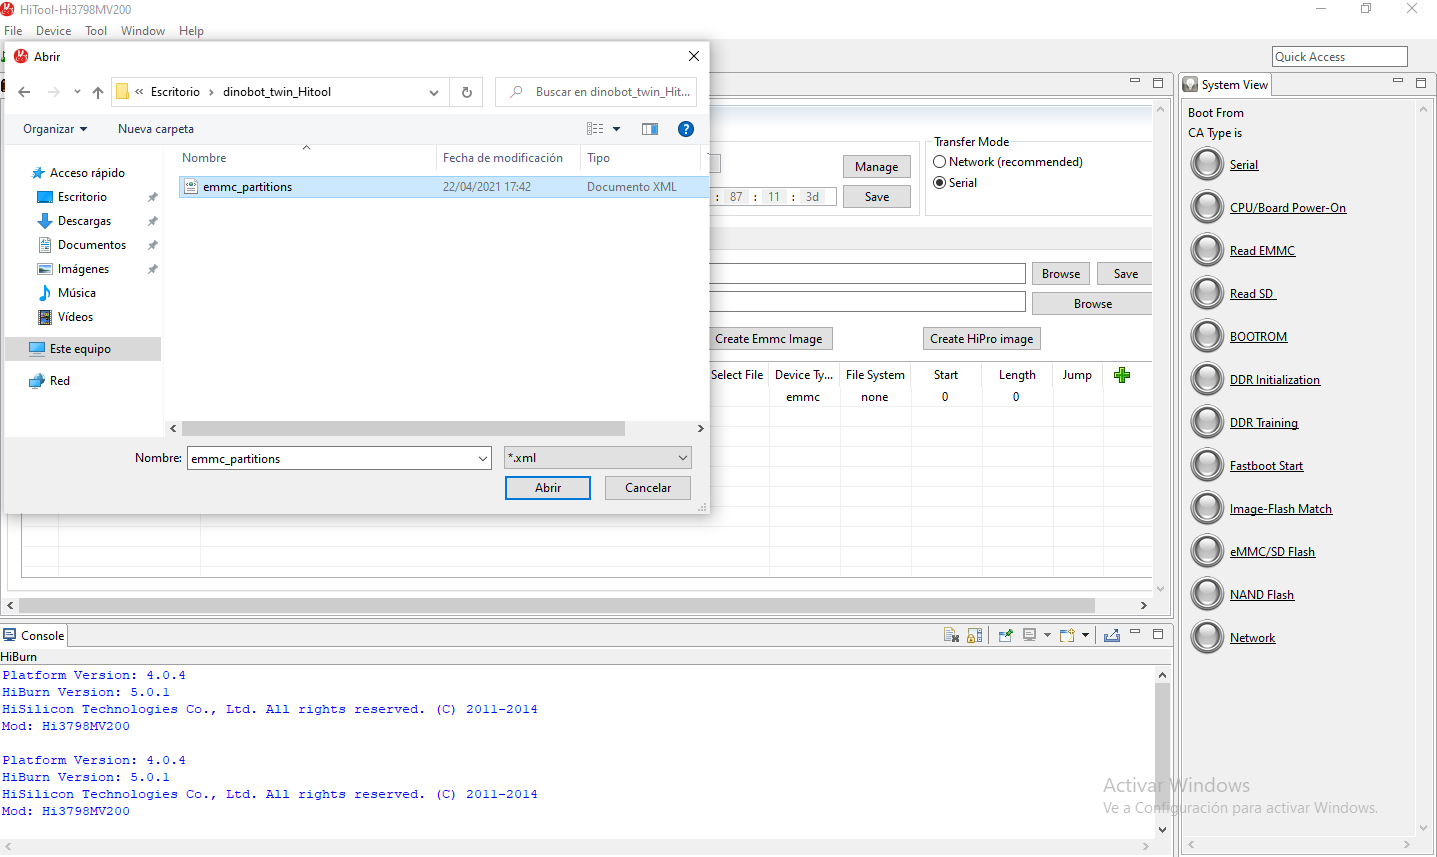1437x857 pixels.
Task: Click the up-one-level arrow icon
Action: [x=98, y=92]
